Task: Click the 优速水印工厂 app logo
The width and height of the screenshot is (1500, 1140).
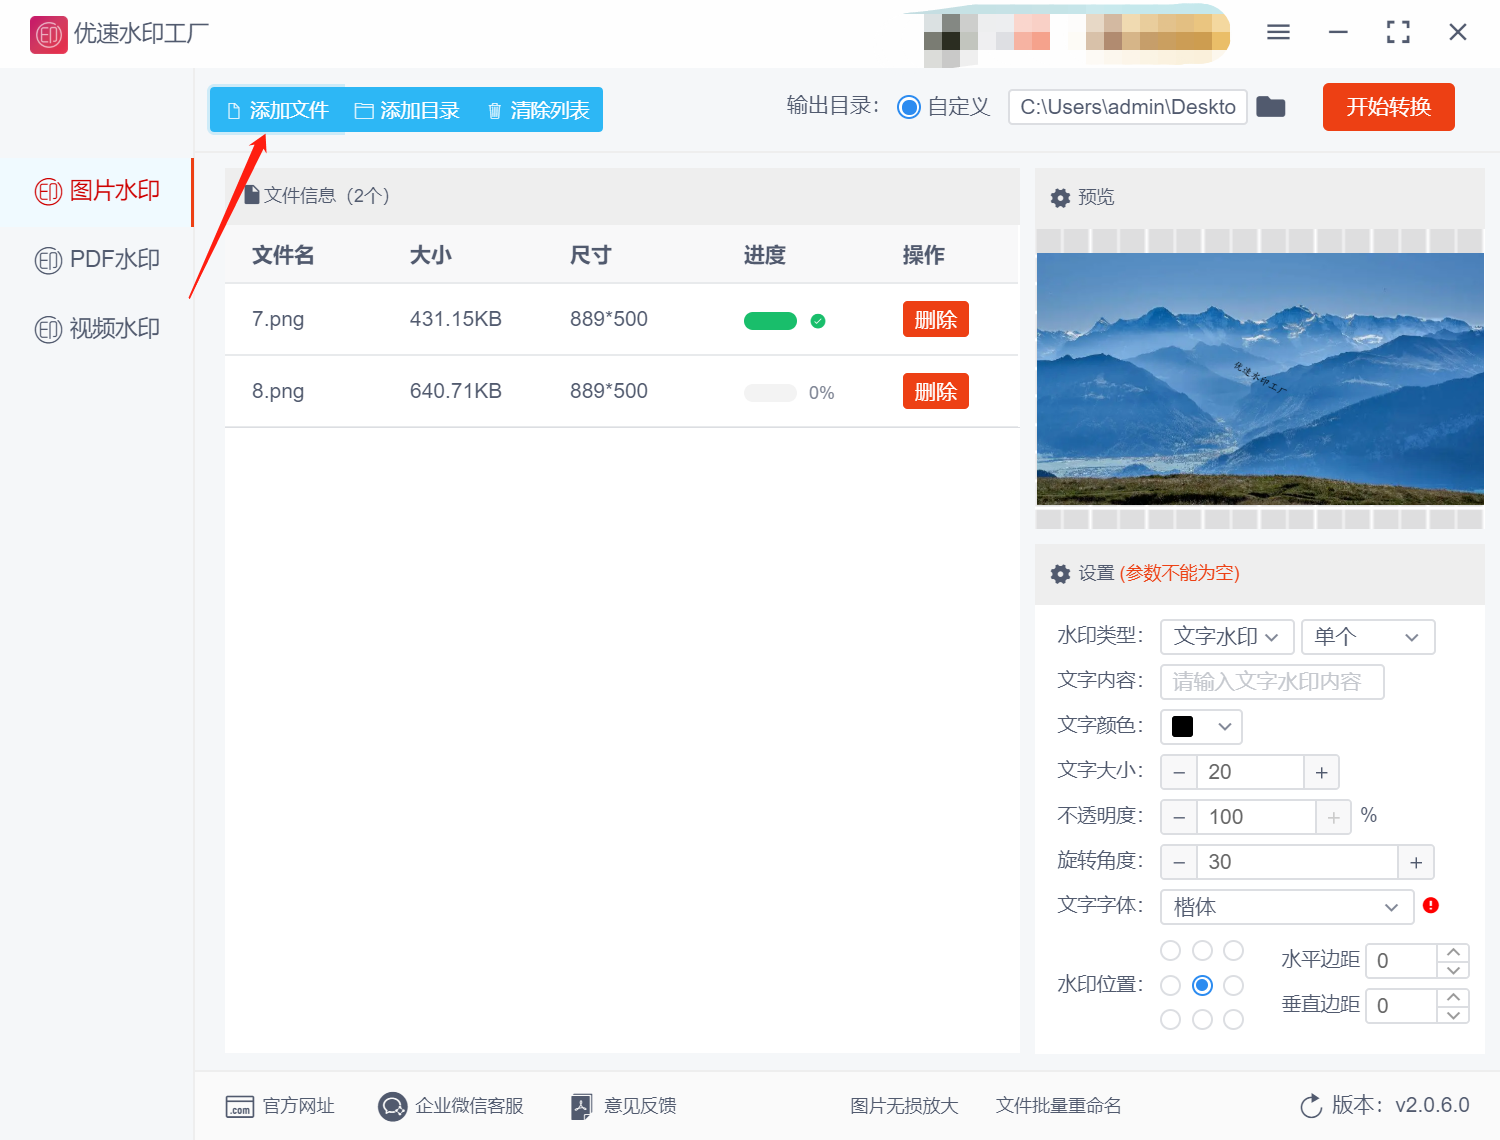Action: pos(48,34)
